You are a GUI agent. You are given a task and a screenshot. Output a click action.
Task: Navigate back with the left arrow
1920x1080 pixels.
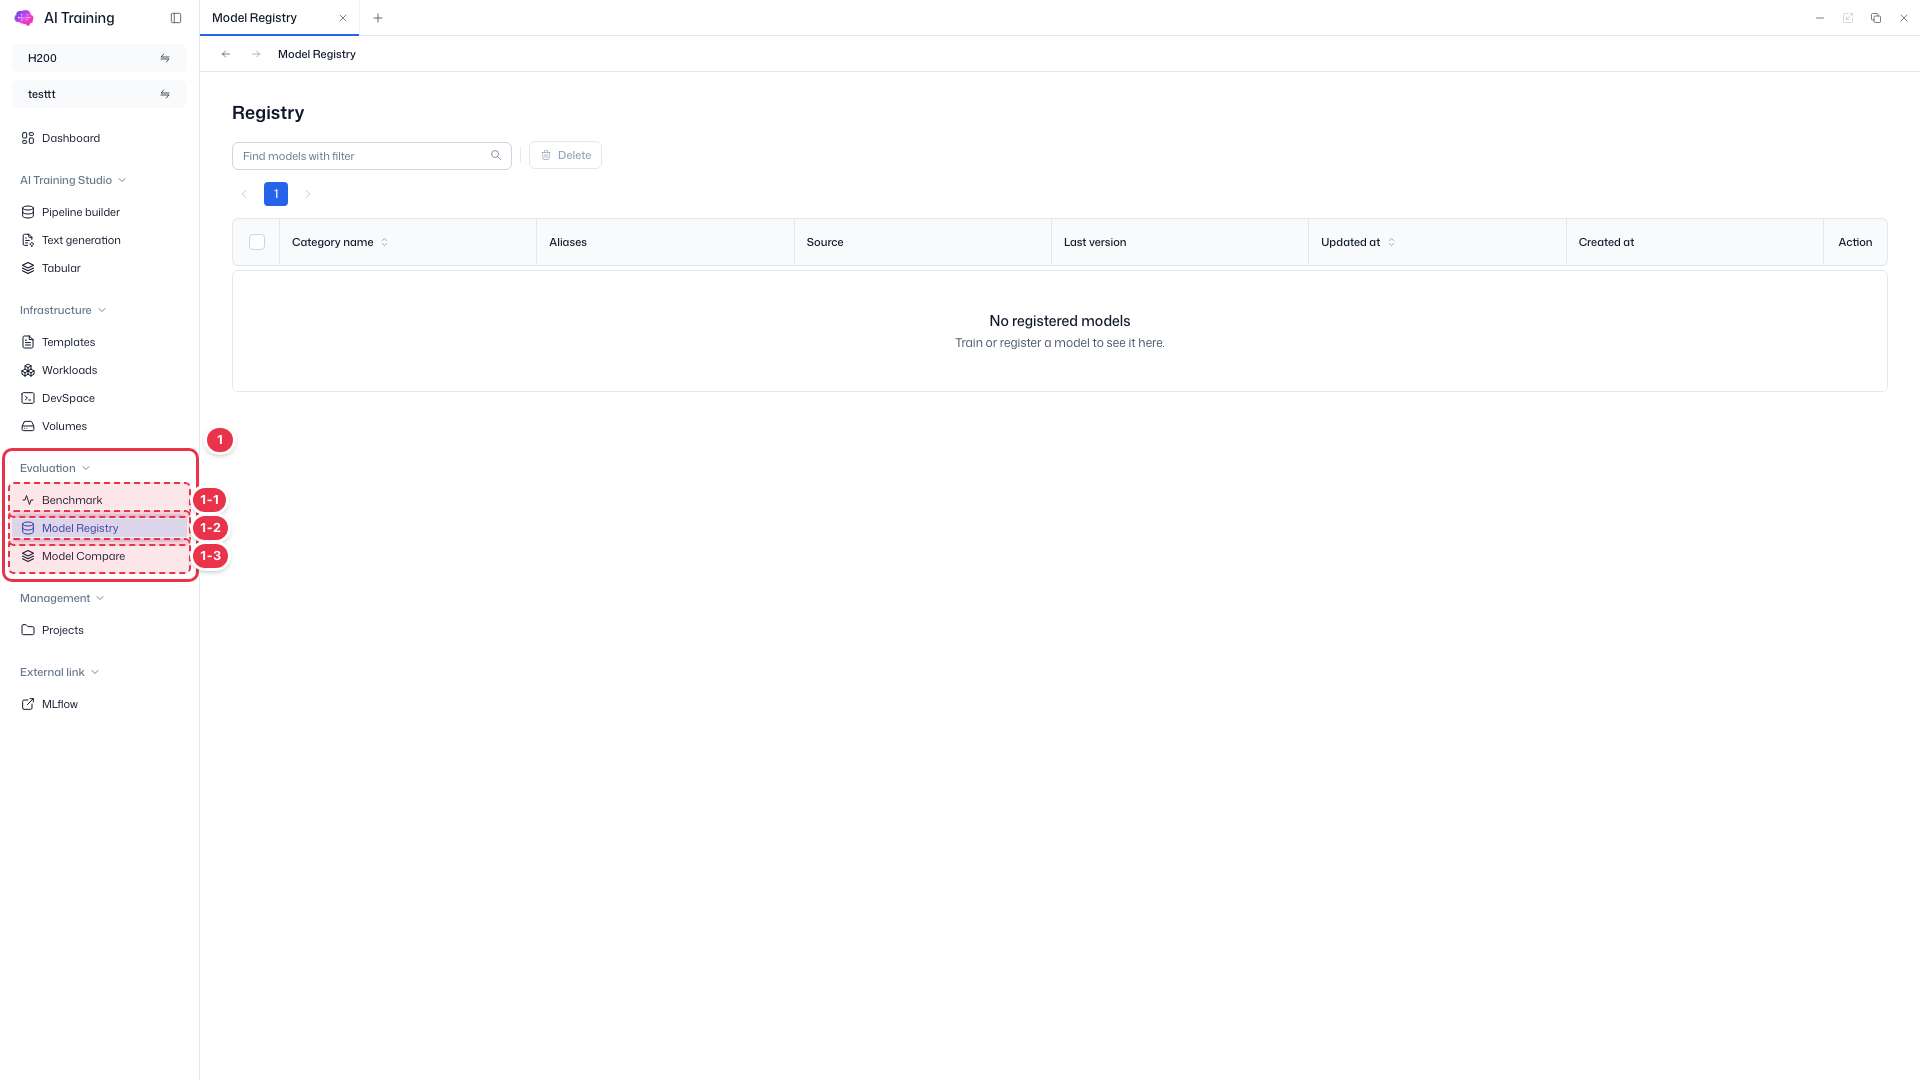[x=226, y=54]
